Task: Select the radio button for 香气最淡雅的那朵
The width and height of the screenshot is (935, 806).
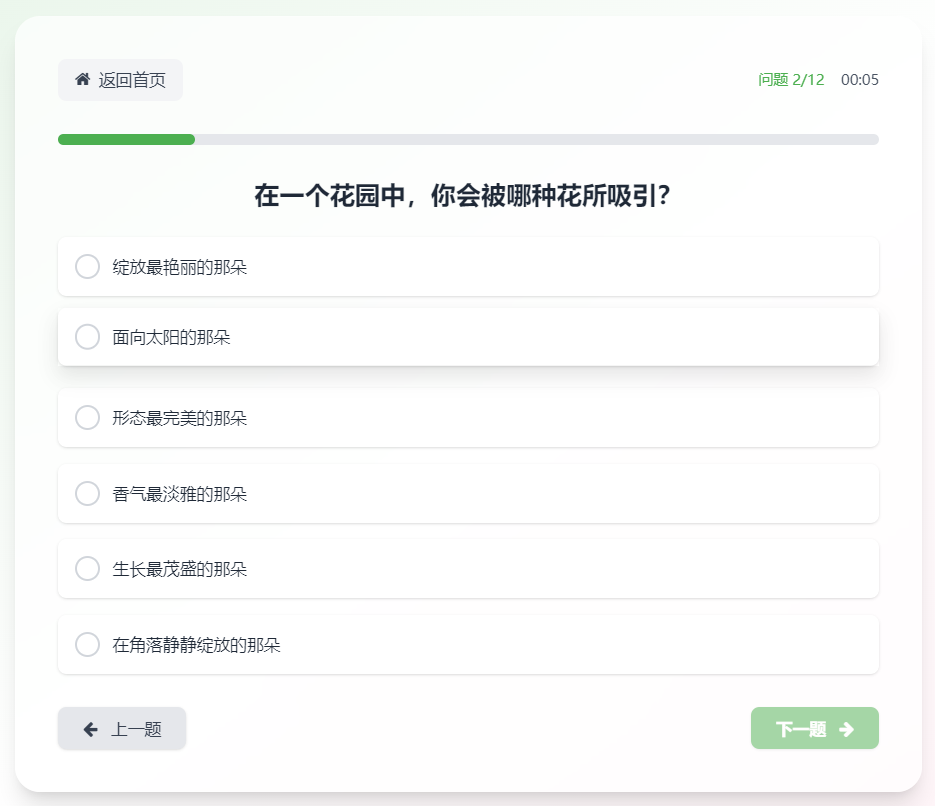Action: click(87, 494)
